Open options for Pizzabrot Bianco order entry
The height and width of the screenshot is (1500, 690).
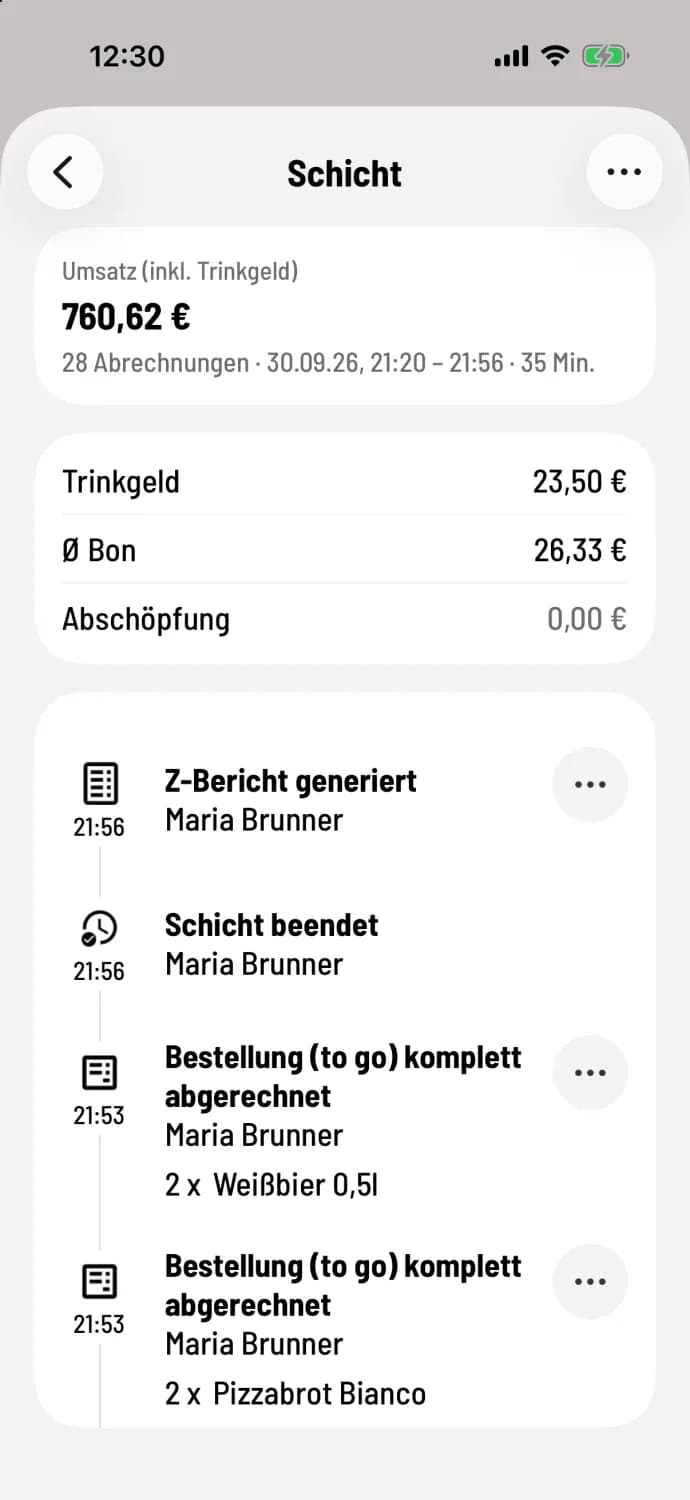pyautogui.click(x=590, y=1282)
